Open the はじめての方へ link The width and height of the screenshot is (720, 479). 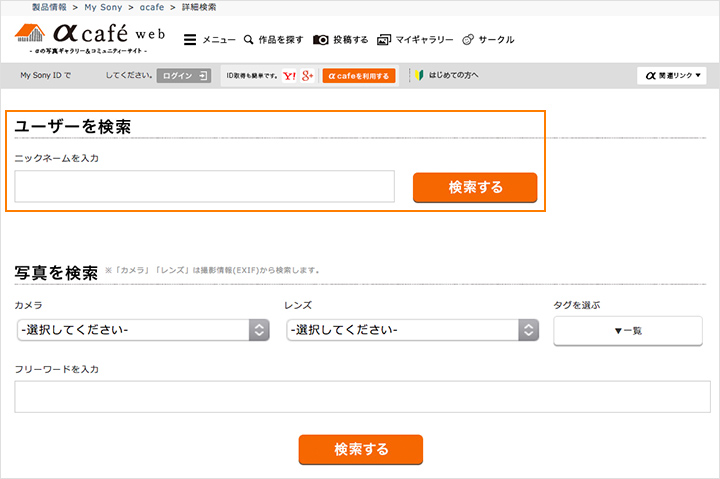pyautogui.click(x=453, y=75)
